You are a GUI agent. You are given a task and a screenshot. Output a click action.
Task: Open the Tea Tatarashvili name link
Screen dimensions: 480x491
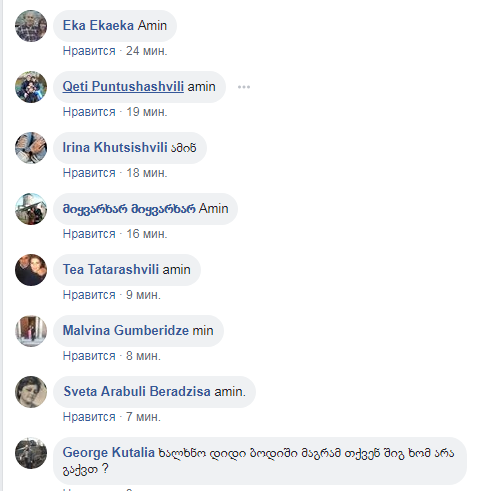coord(111,269)
